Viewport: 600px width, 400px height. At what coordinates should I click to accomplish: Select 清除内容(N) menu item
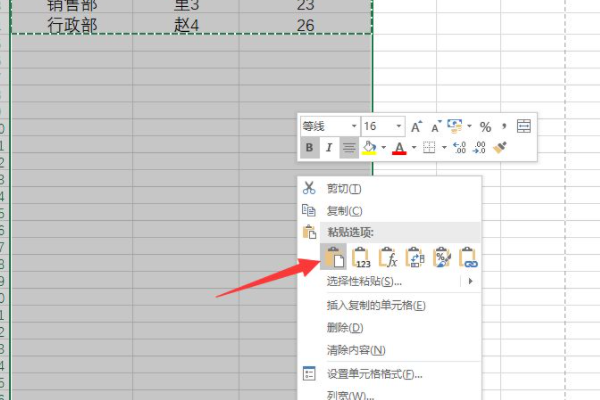click(x=356, y=349)
